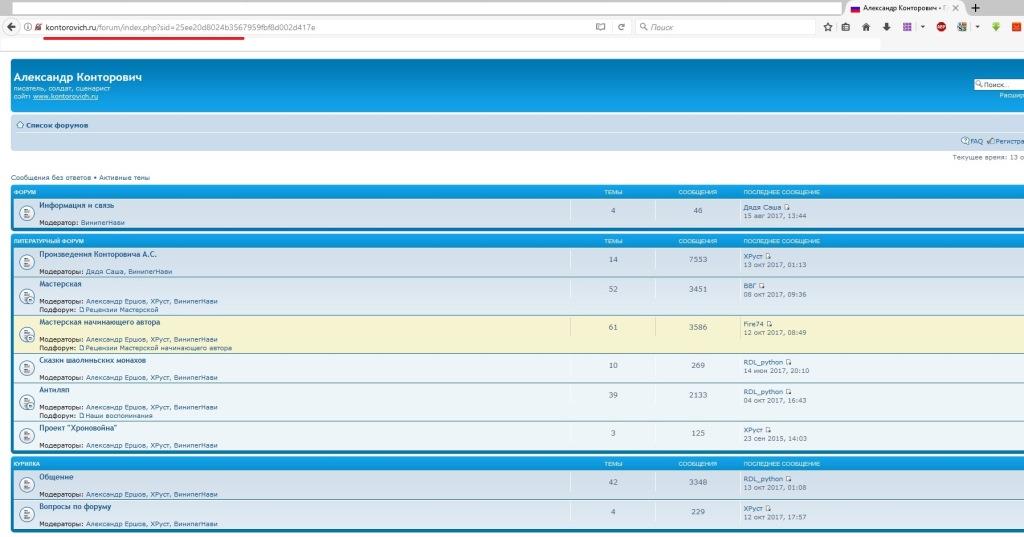
Task: Open subforum Рецензии Мастерской
Action: pos(121,310)
